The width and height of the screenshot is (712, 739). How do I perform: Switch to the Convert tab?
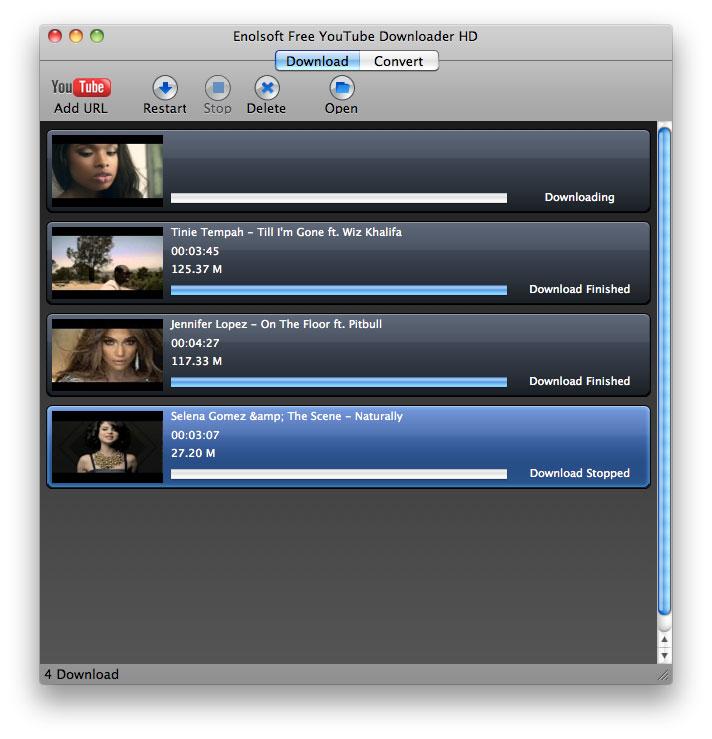[399, 61]
